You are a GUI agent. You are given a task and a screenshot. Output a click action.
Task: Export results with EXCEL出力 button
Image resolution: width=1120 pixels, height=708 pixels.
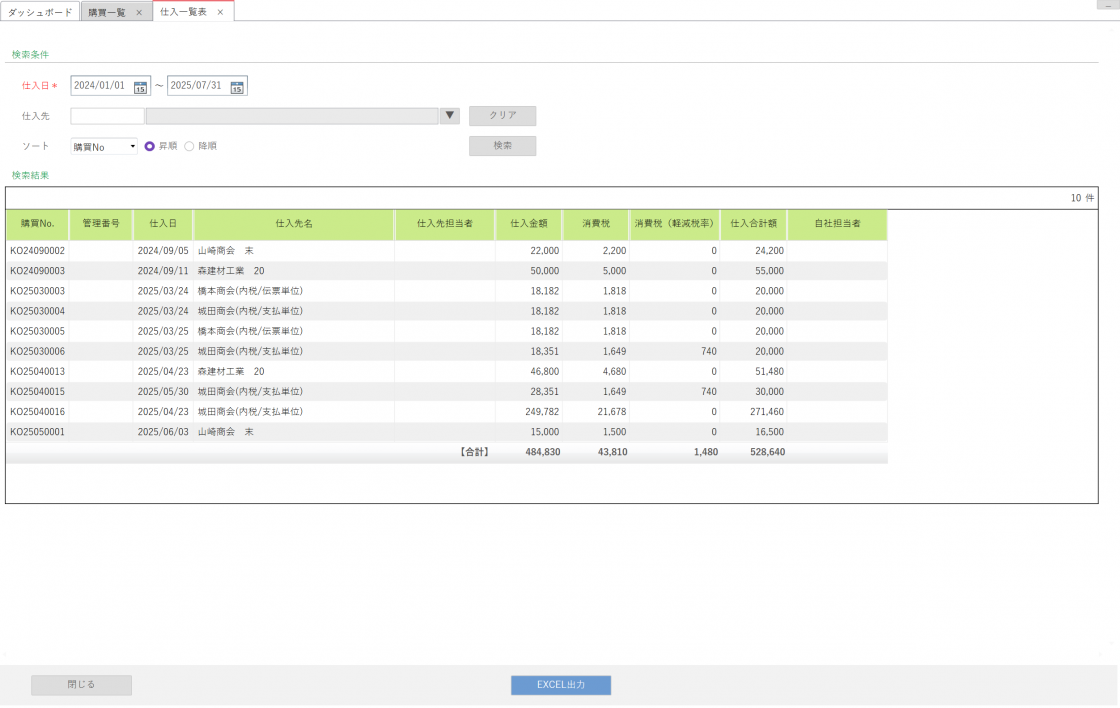[x=560, y=685]
